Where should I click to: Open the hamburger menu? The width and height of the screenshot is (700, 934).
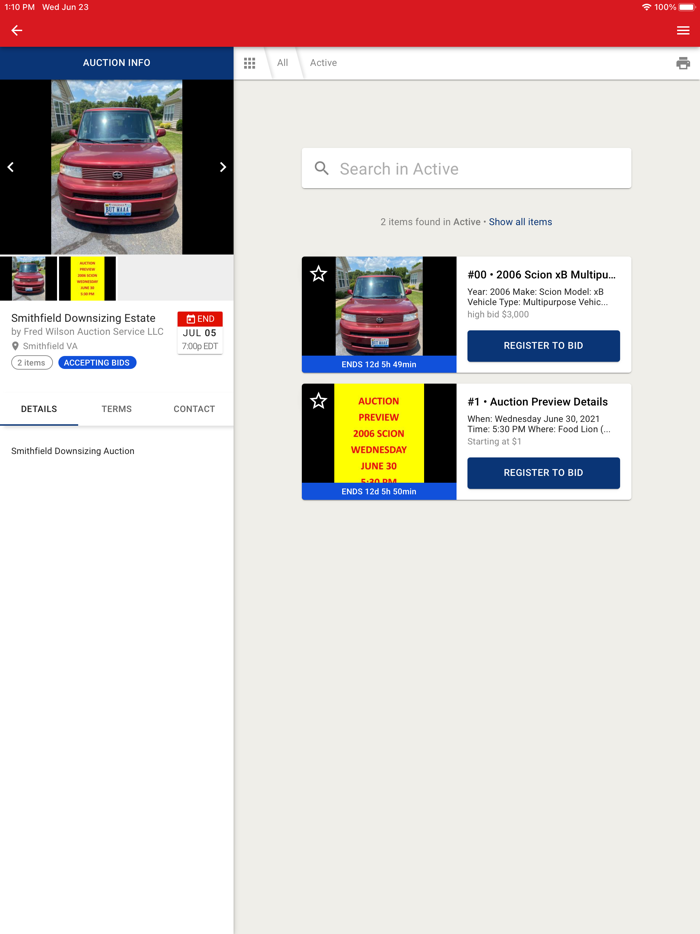pyautogui.click(x=683, y=30)
